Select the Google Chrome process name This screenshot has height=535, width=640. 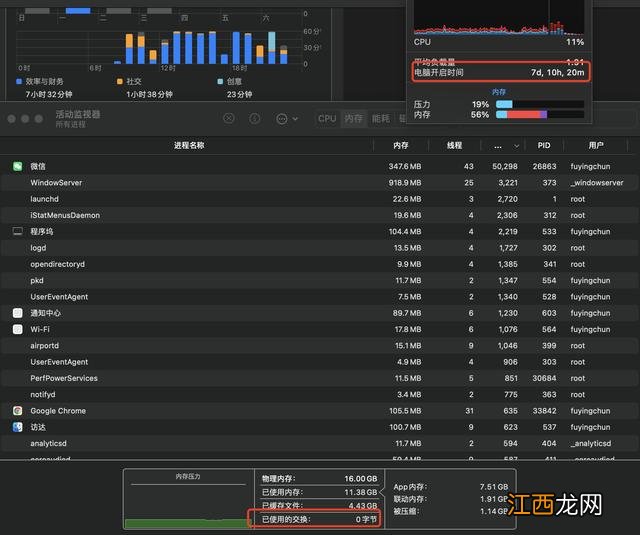58,411
